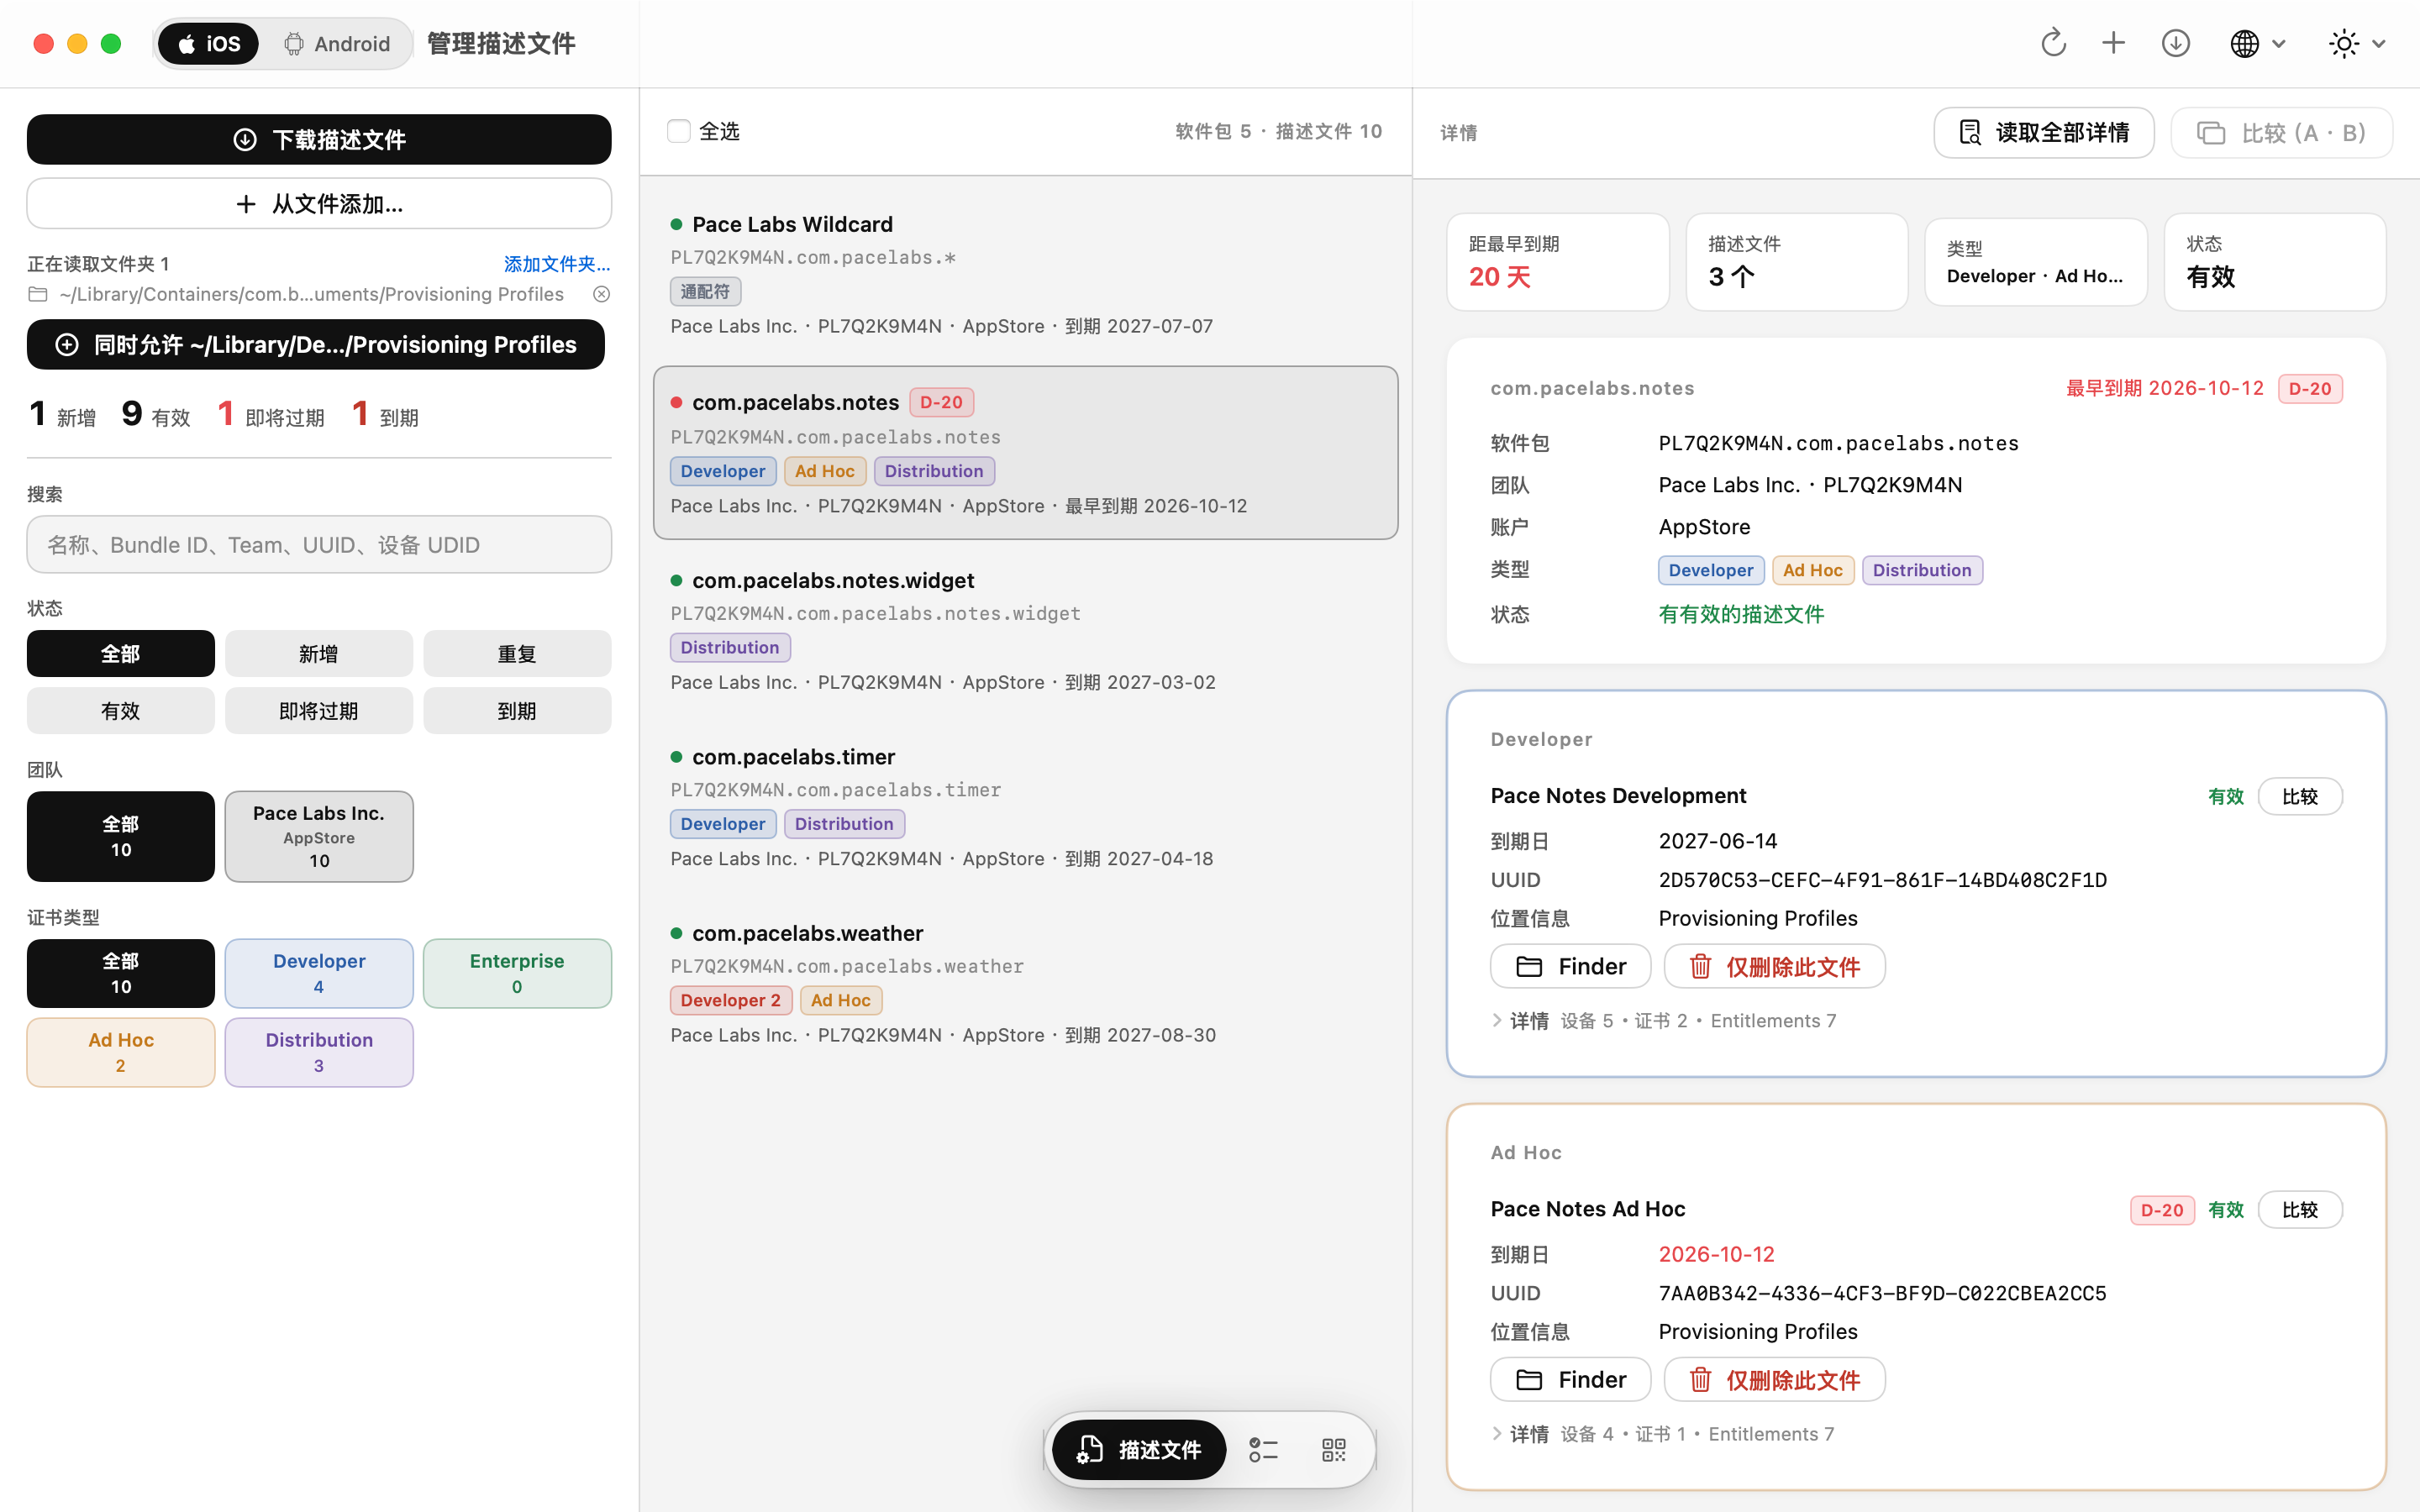This screenshot has height=1512, width=2420.
Task: Select the 到期 status filter
Action: pos(517,710)
